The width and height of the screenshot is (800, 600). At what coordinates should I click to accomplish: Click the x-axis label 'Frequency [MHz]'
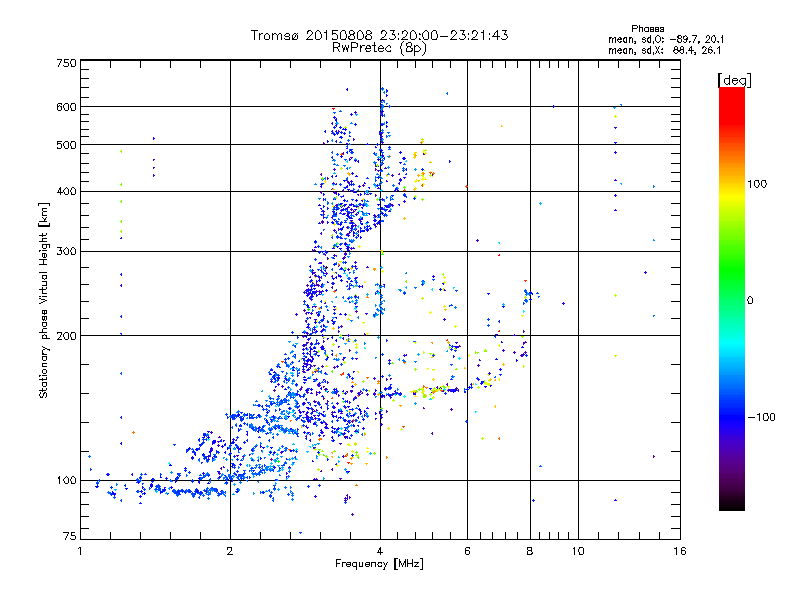379,564
